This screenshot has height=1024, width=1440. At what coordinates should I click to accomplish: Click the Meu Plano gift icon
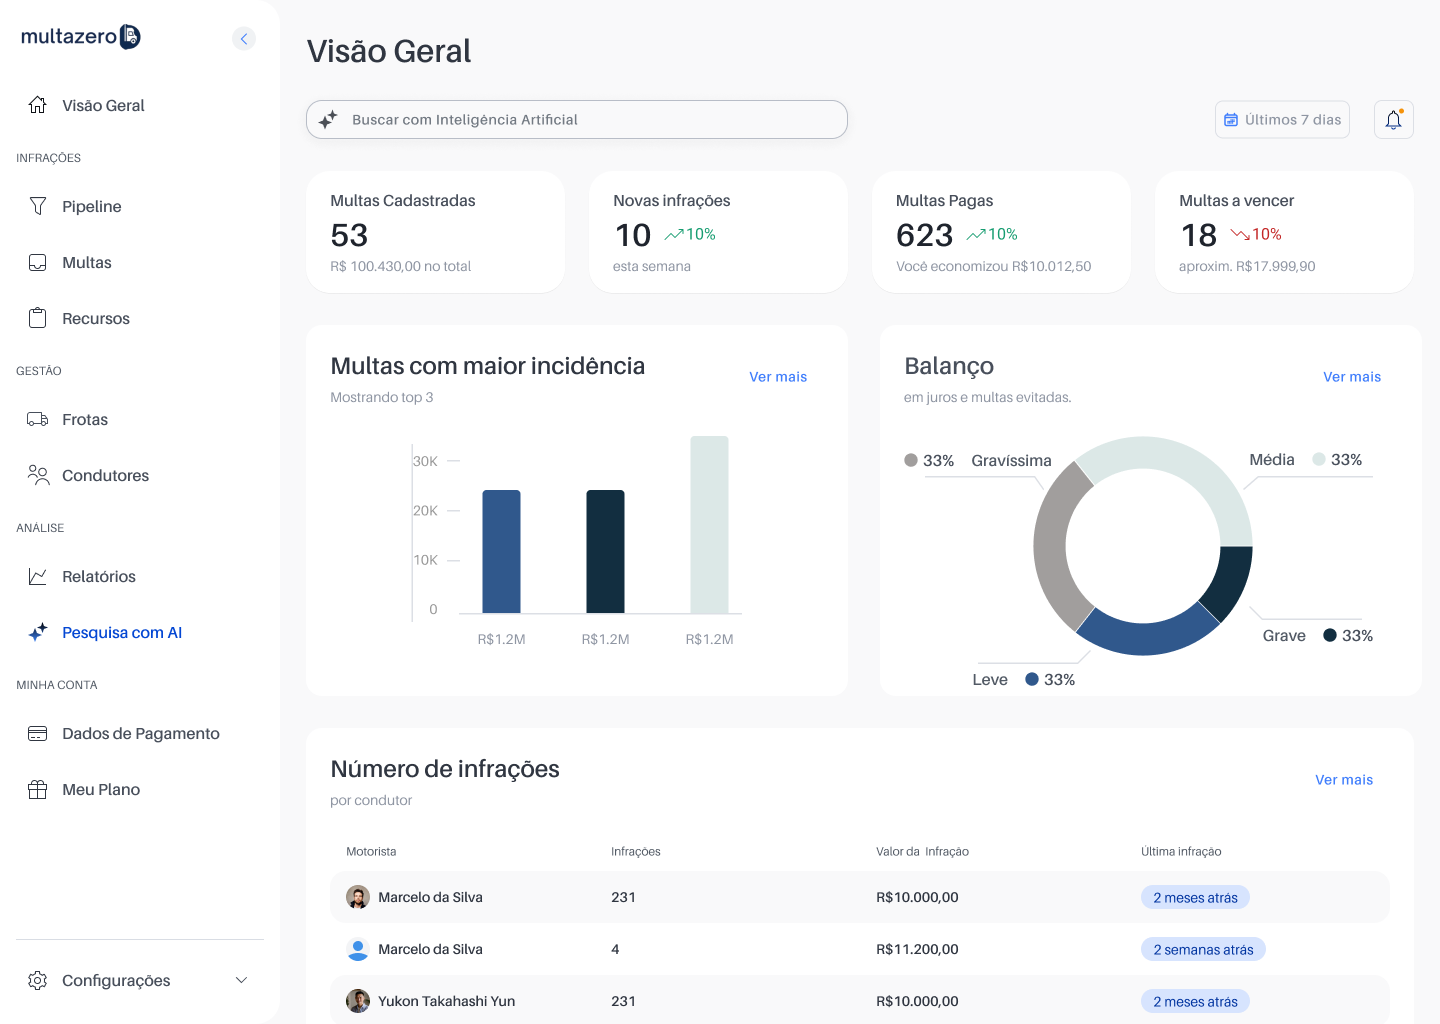click(38, 789)
